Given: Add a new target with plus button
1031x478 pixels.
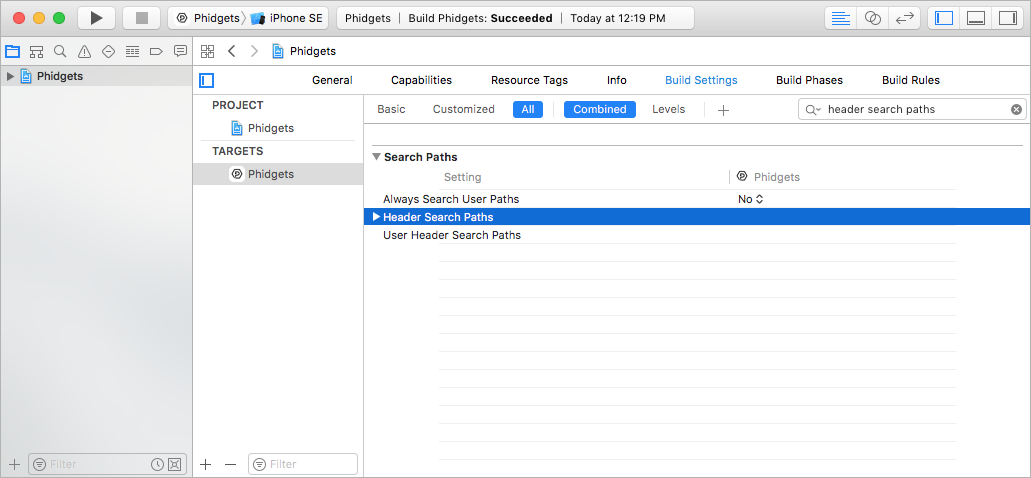Looking at the screenshot, I should coord(205,464).
